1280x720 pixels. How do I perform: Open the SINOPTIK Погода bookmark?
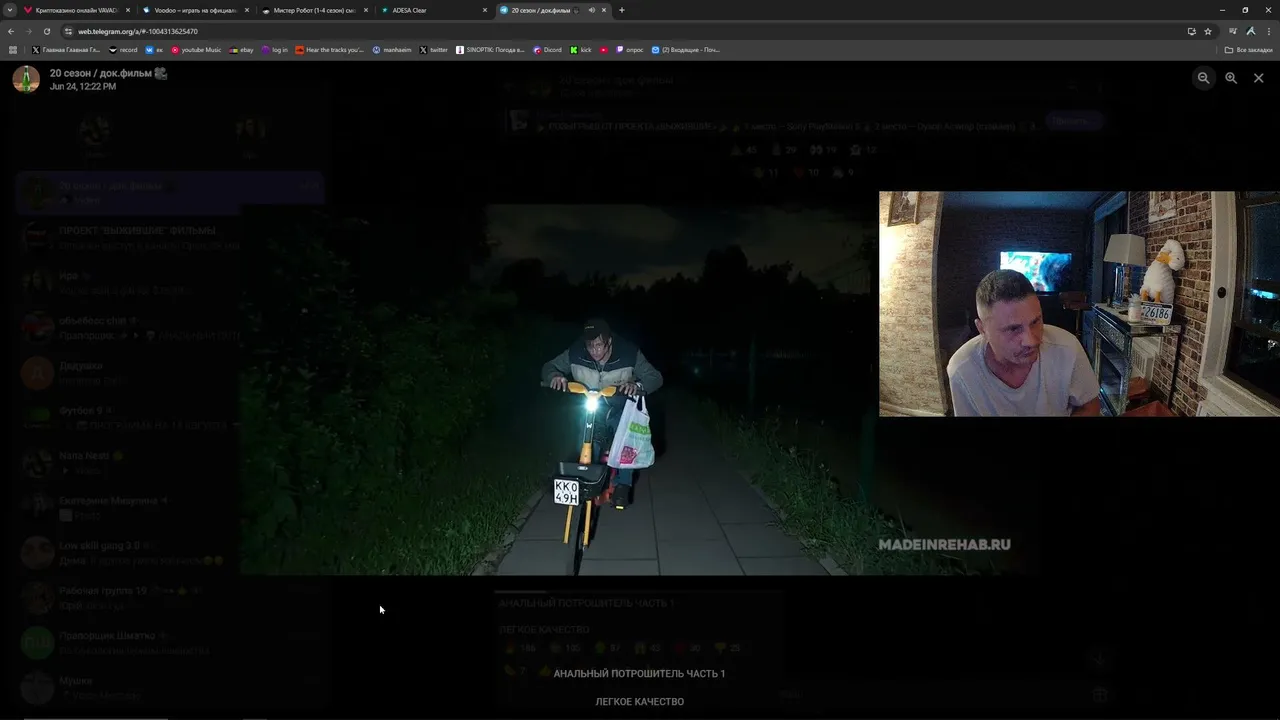coord(490,49)
